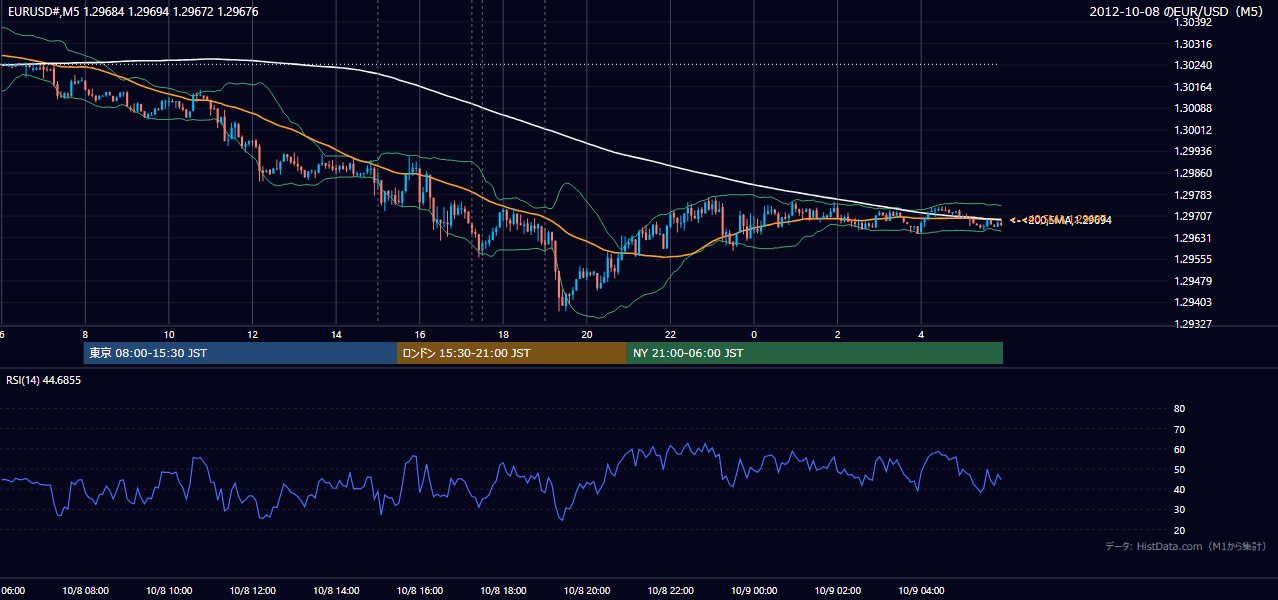Click price axis label 1.29860
The width and height of the screenshot is (1278, 600).
point(1194,173)
